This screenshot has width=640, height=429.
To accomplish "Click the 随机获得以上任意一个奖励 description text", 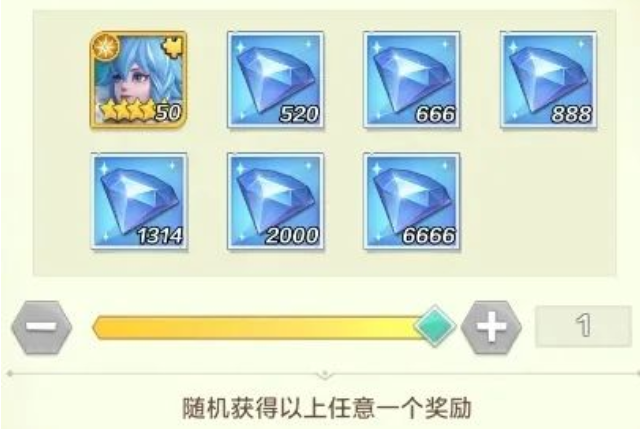I will (x=327, y=407).
